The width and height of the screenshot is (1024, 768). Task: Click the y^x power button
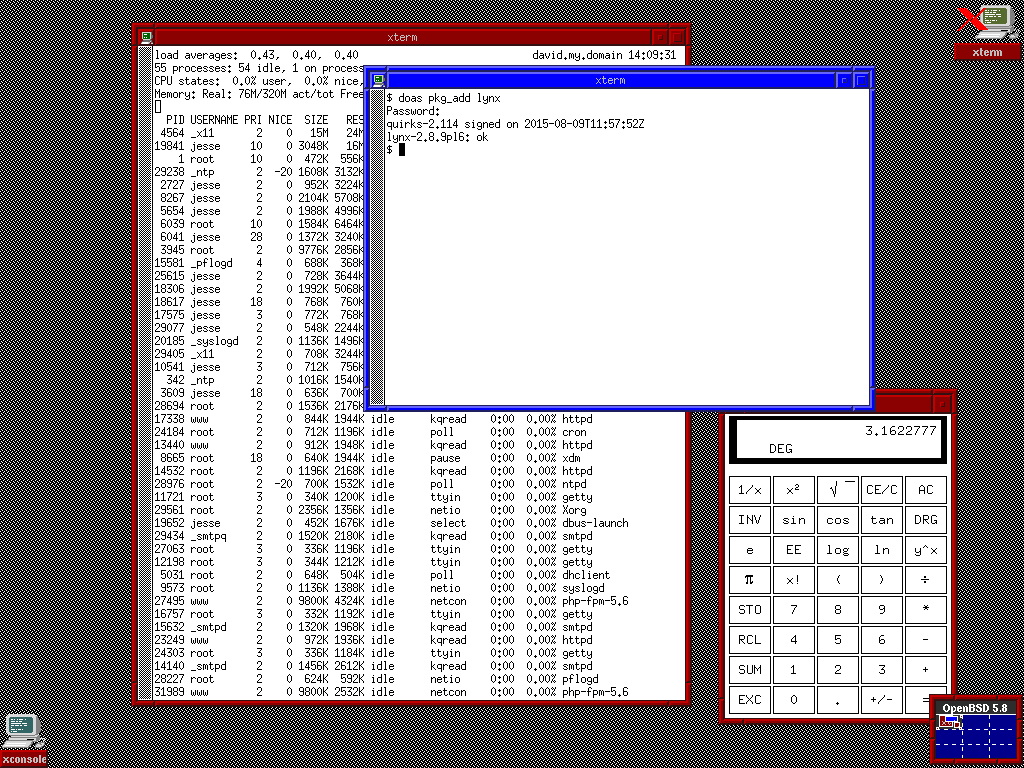click(x=925, y=550)
